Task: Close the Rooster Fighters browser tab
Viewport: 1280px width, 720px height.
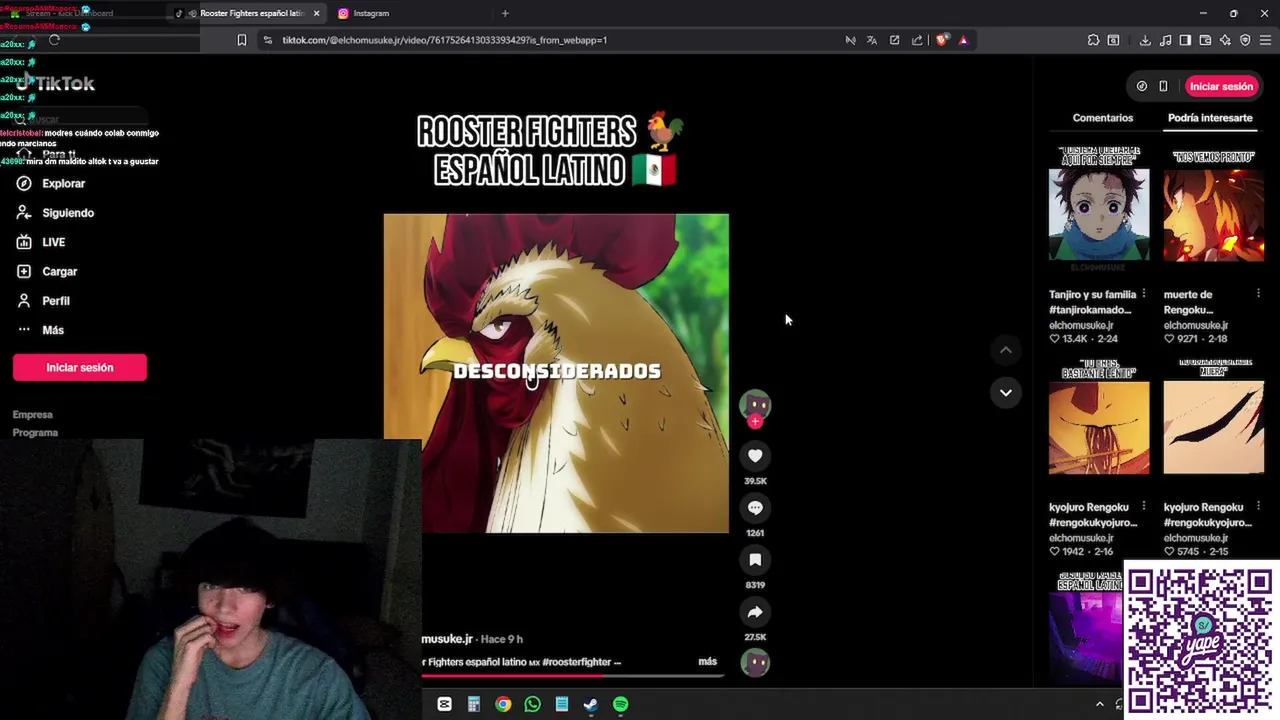Action: pos(317,13)
